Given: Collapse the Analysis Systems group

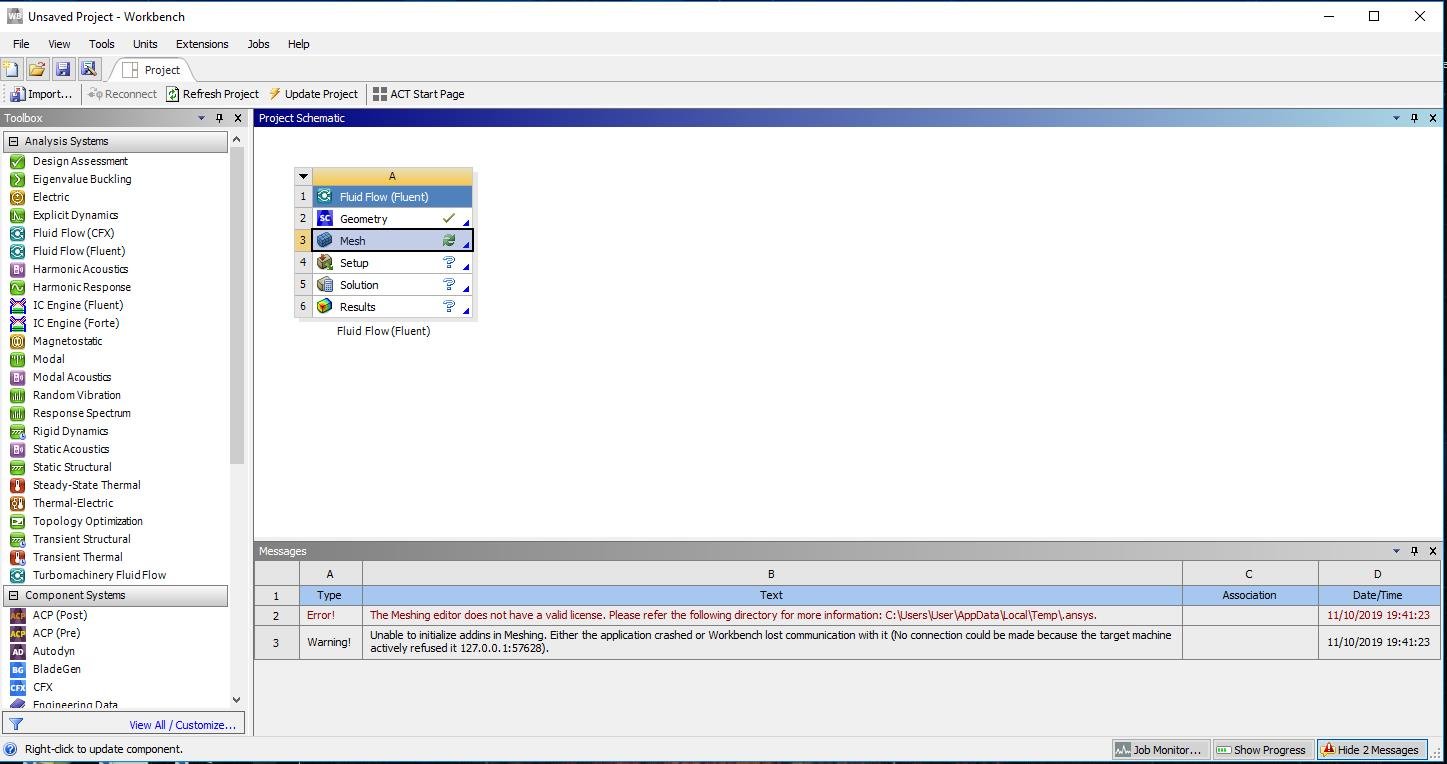Looking at the screenshot, I should pos(14,141).
